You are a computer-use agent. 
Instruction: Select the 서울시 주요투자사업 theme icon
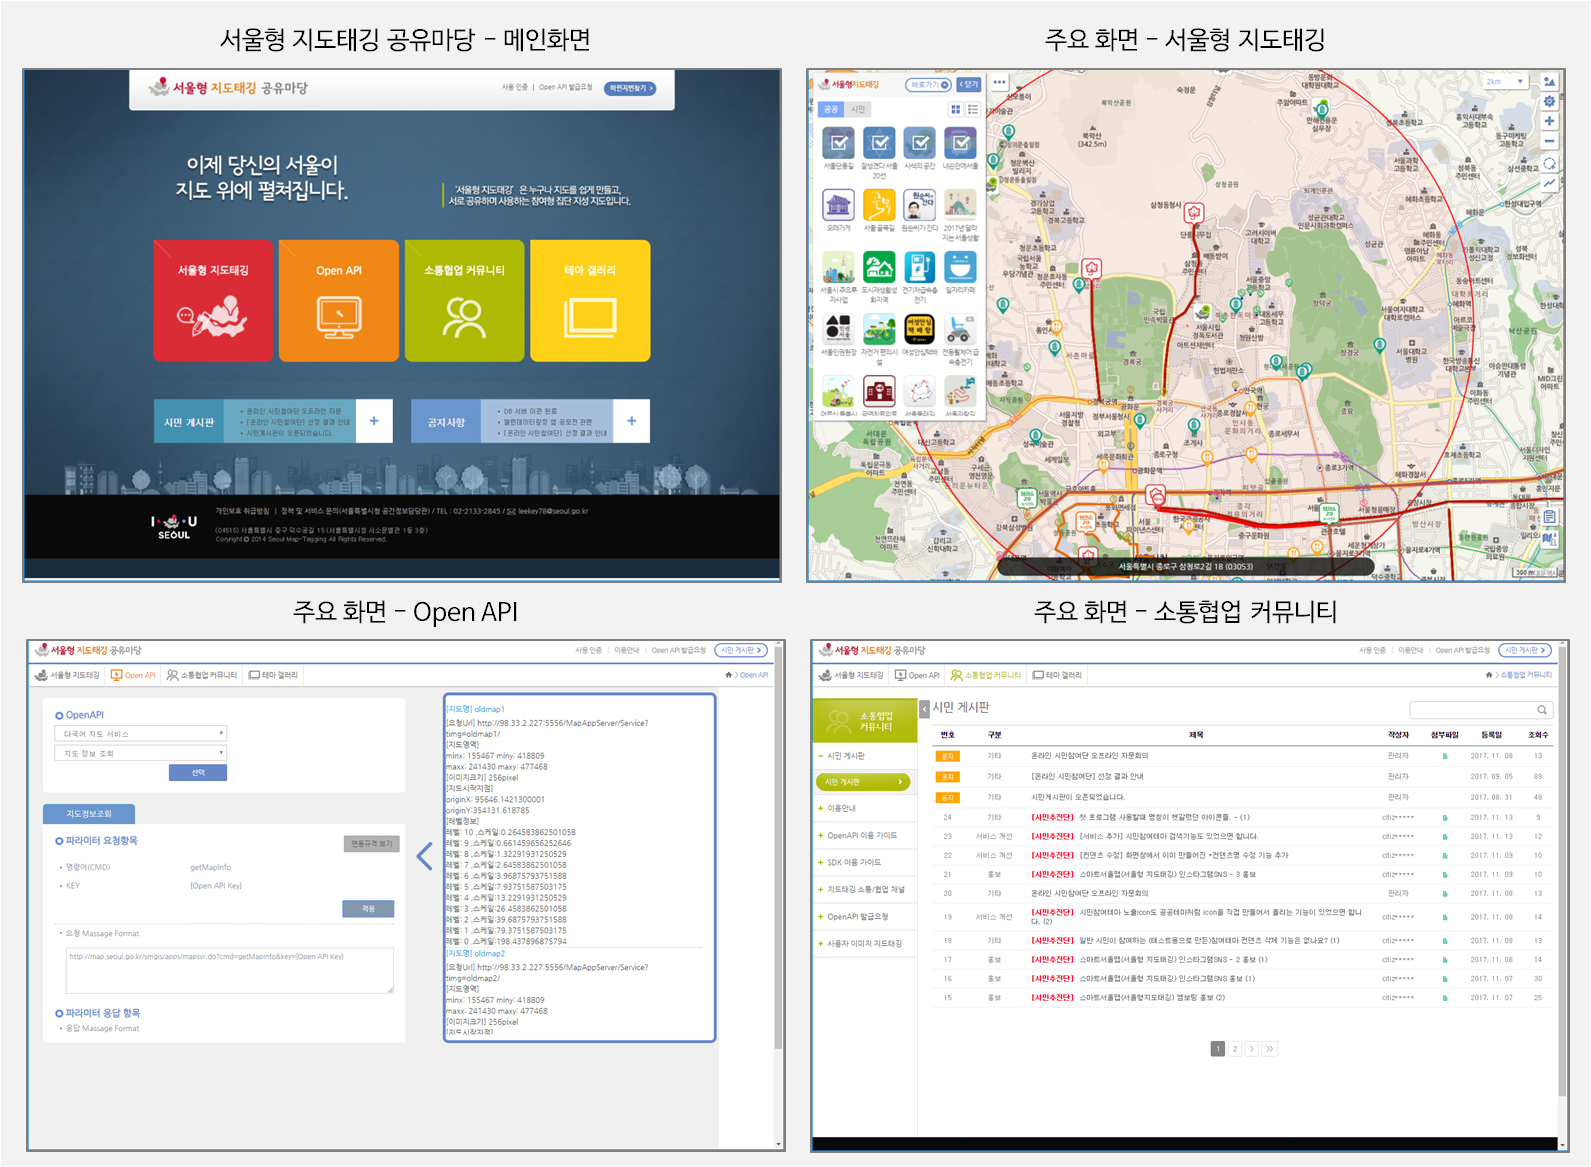tap(838, 267)
